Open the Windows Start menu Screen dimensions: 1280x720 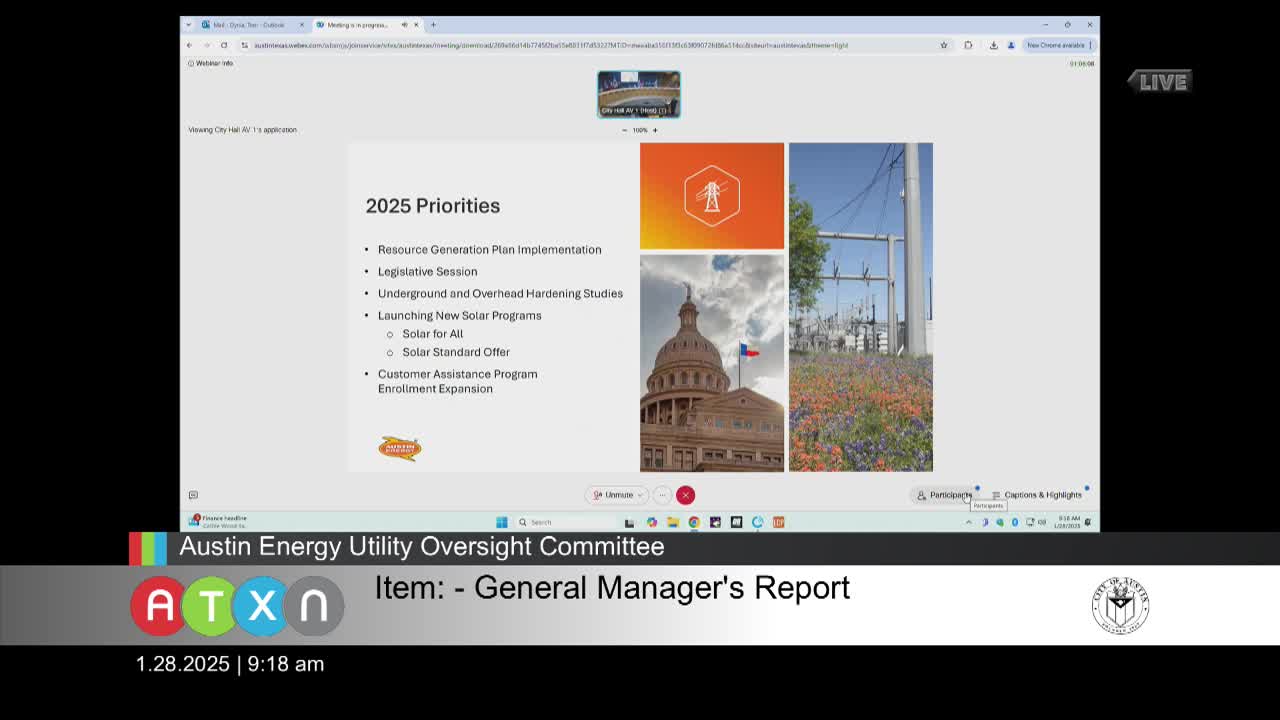click(502, 522)
